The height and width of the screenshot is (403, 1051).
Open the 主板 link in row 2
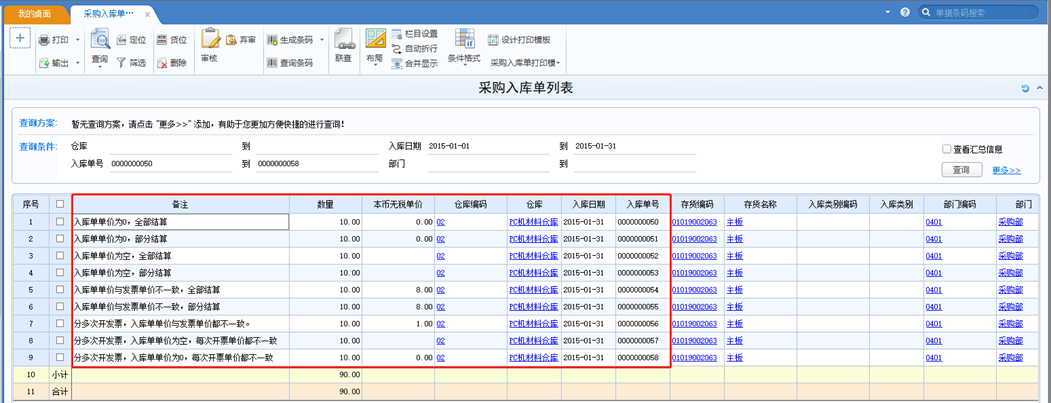click(x=735, y=239)
